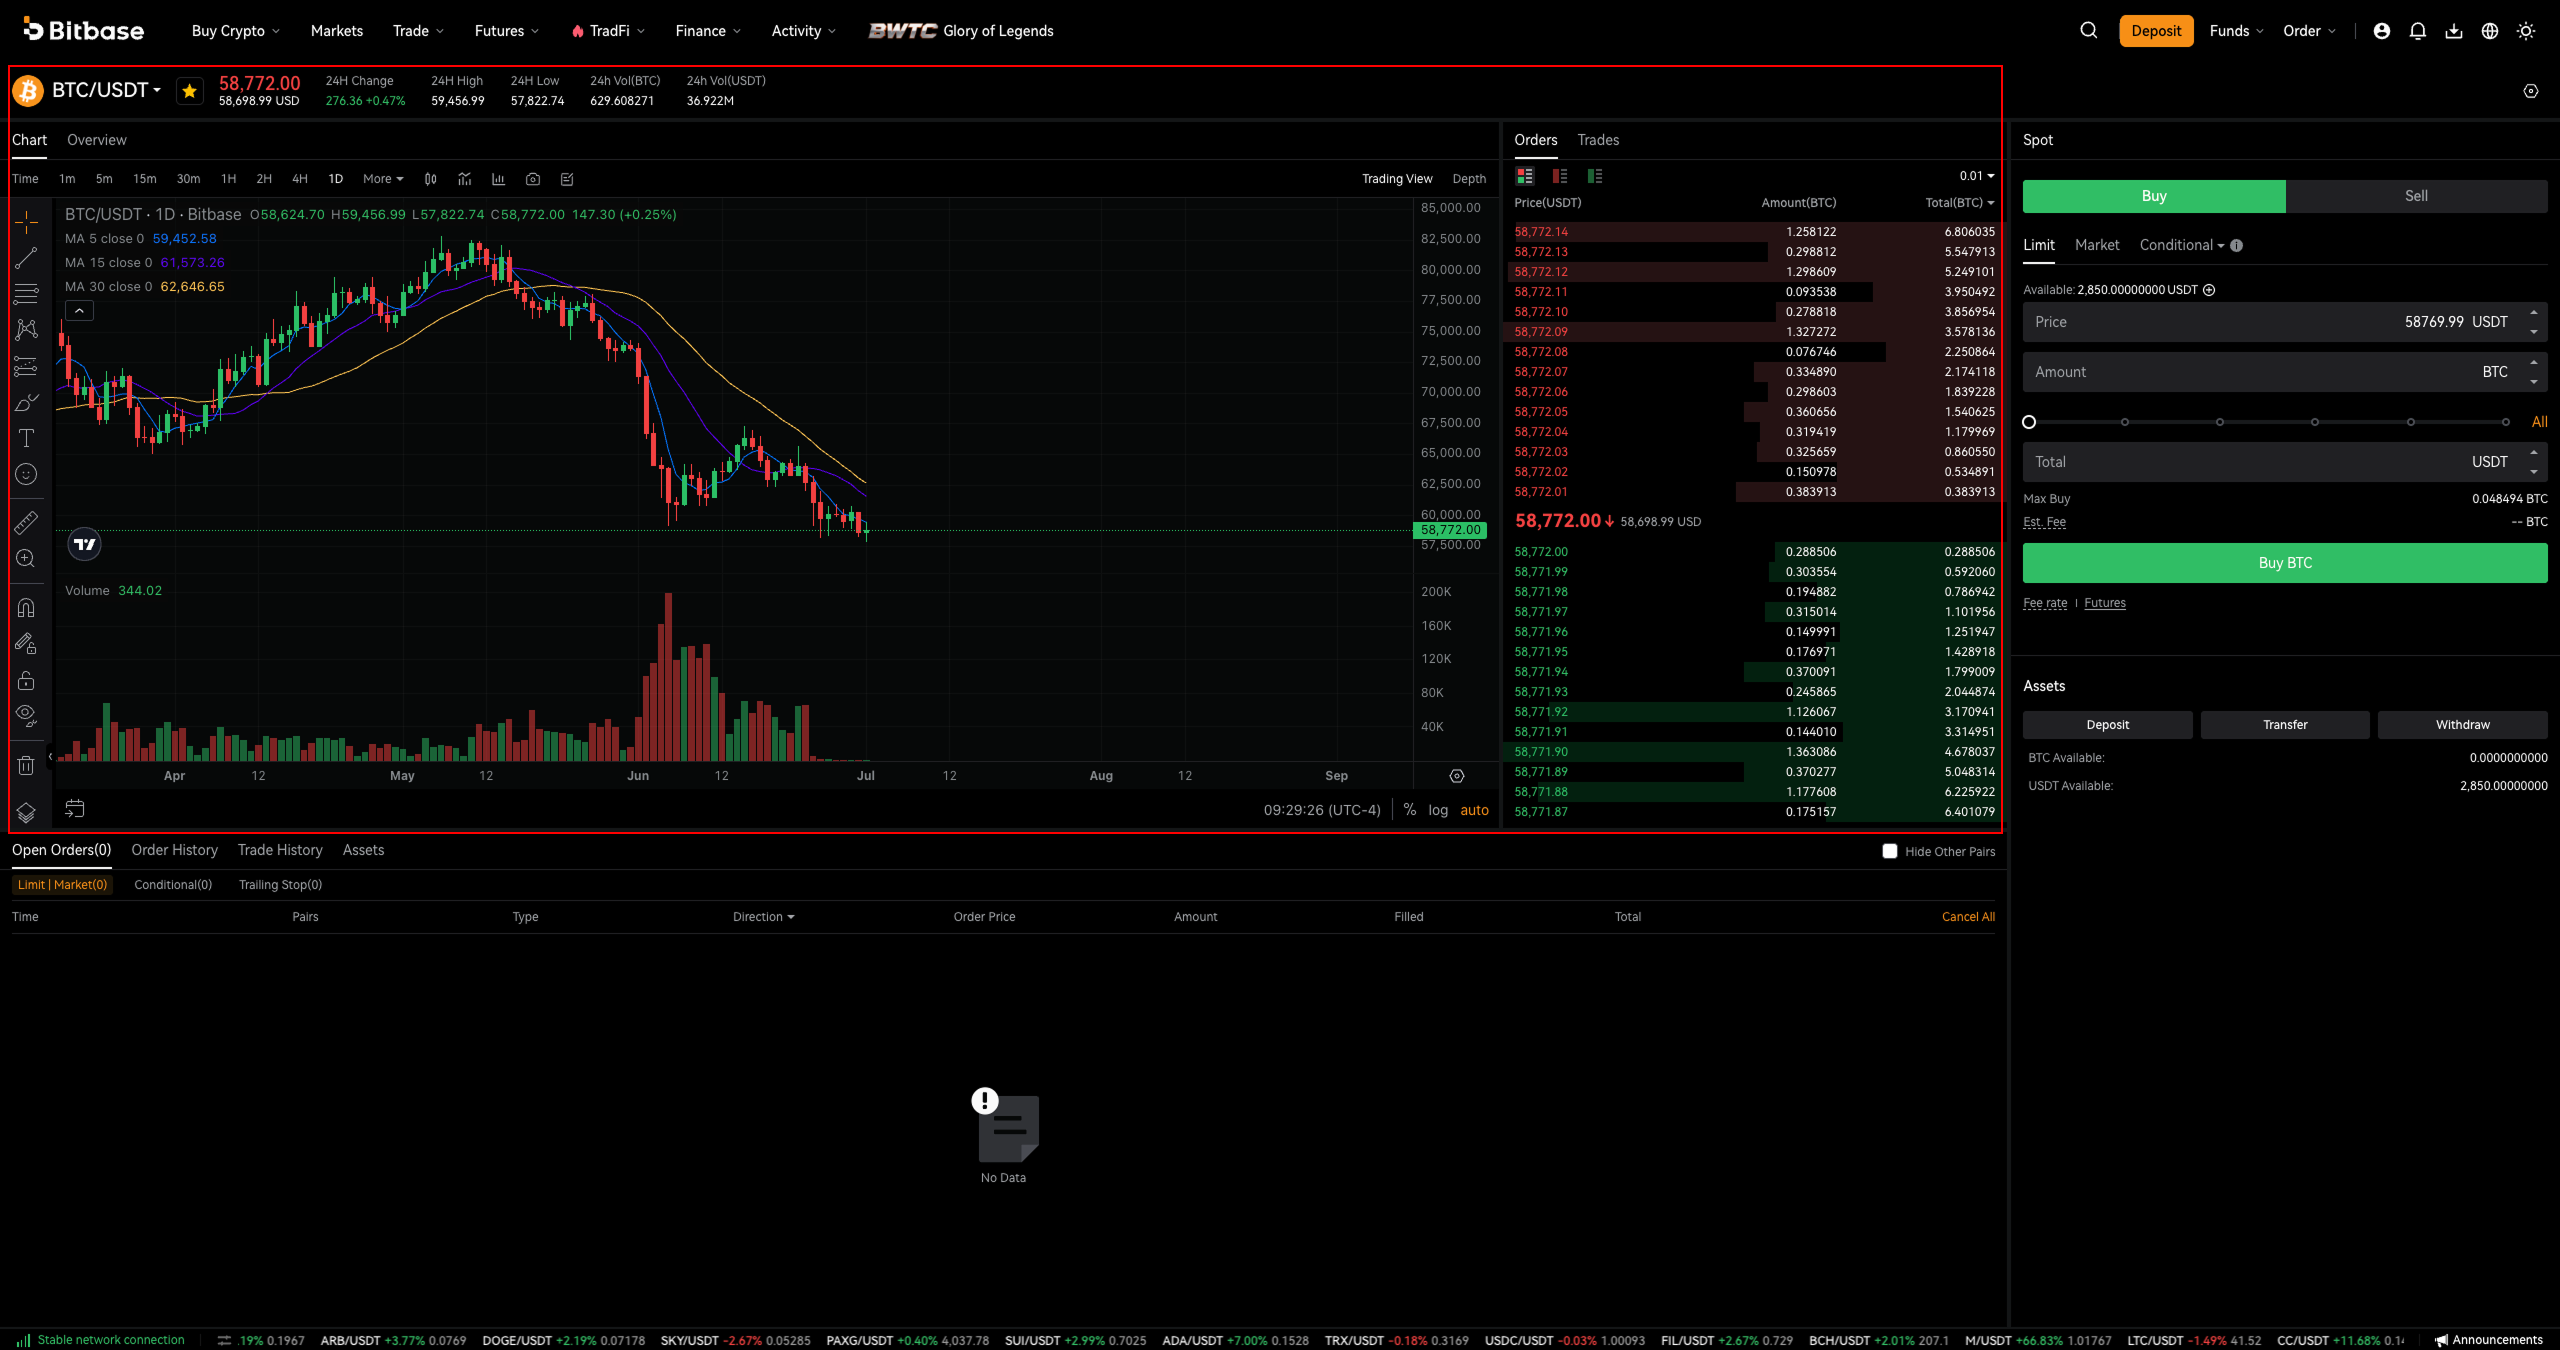Expand the Buy Crypto menu

point(236,31)
